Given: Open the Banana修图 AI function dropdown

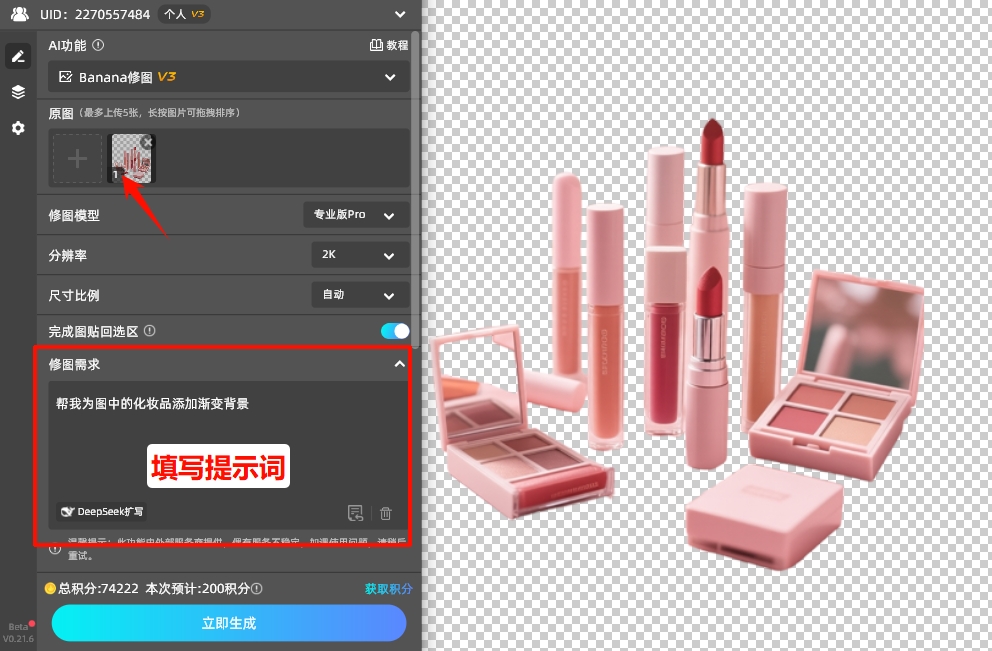Looking at the screenshot, I should pos(228,77).
